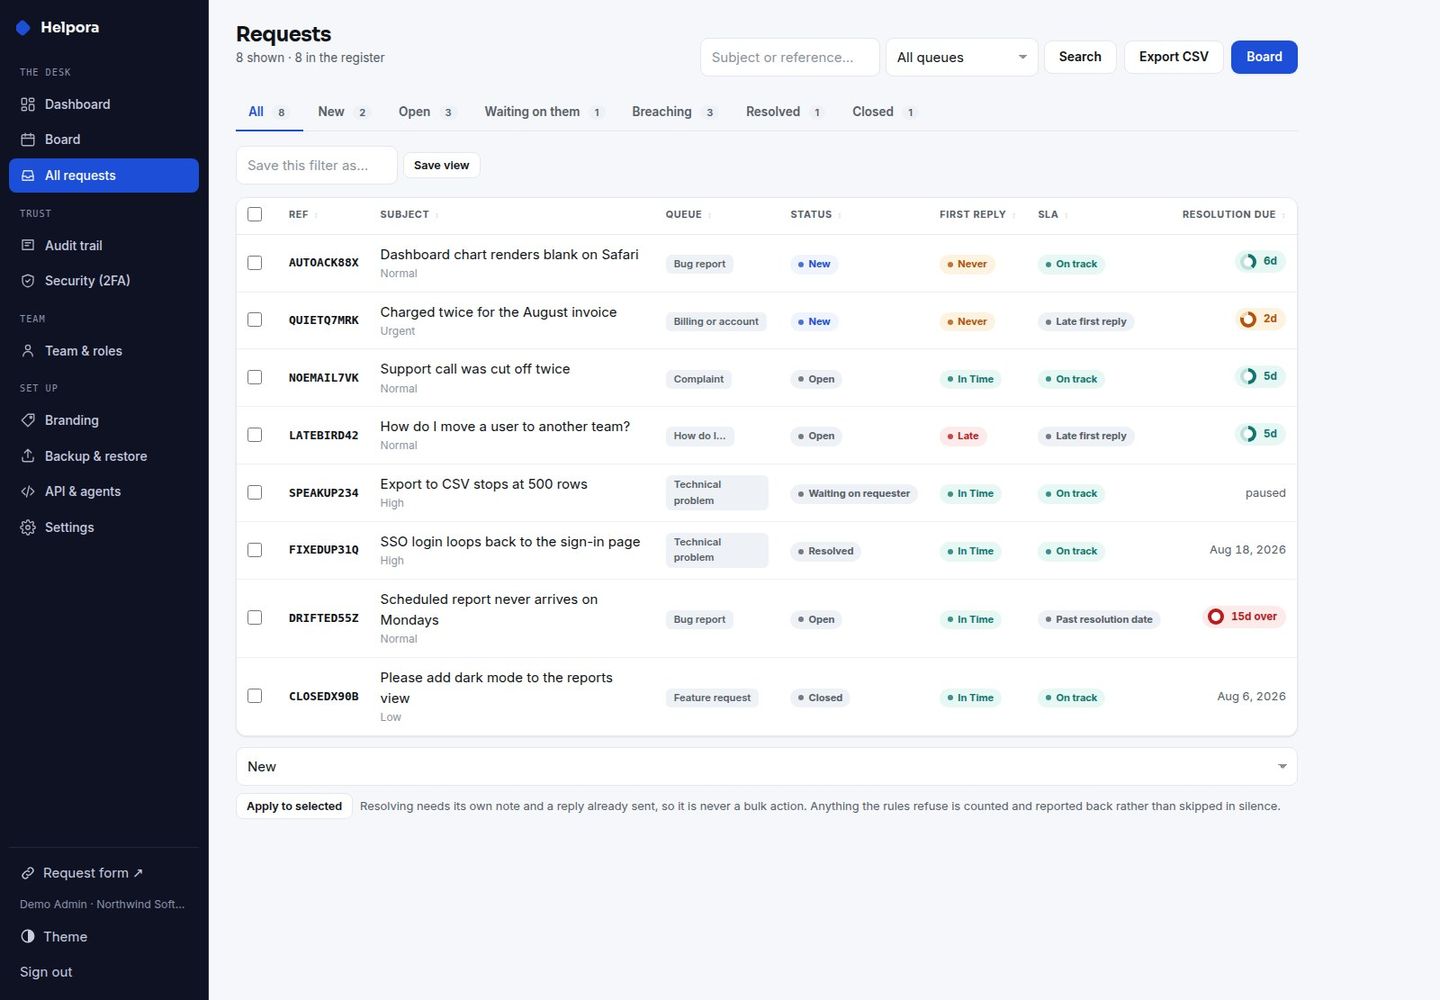This screenshot has width=1440, height=1000.
Task: Check the QUIETQ7MRK row checkbox
Action: pyautogui.click(x=255, y=320)
